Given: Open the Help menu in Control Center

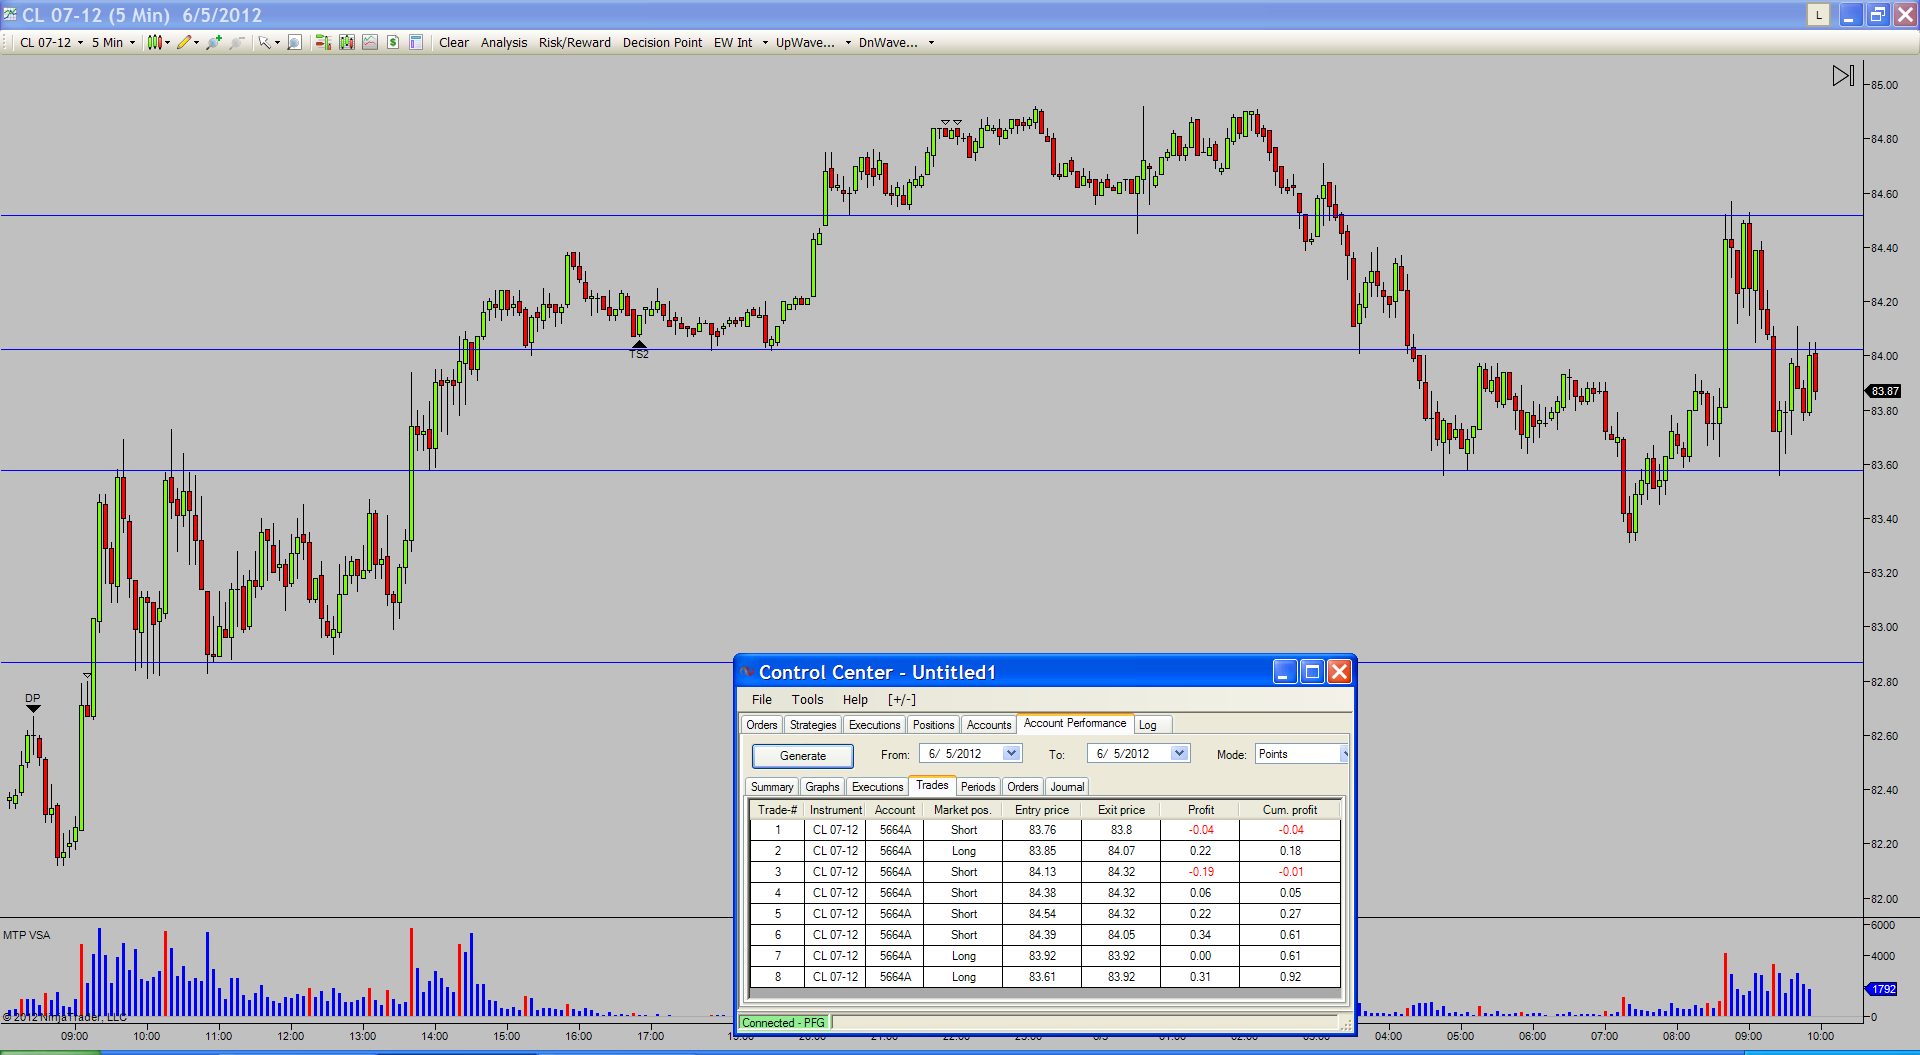Looking at the screenshot, I should [855, 700].
